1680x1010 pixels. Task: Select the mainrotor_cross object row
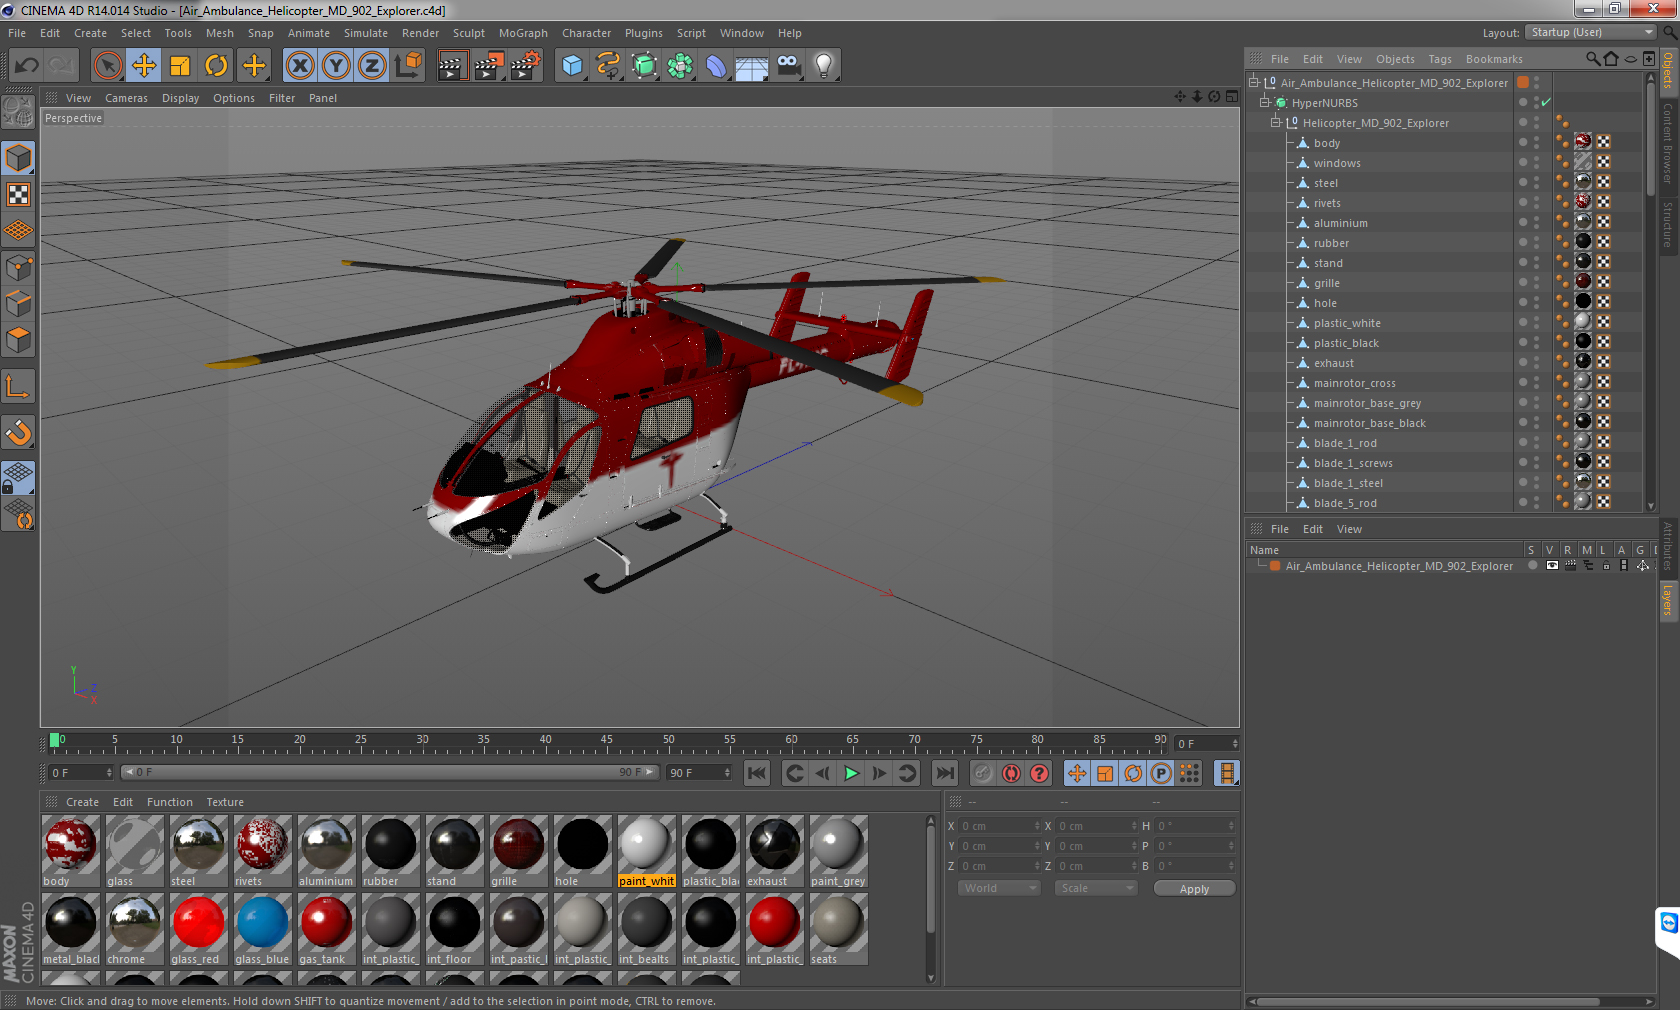pyautogui.click(x=1355, y=383)
